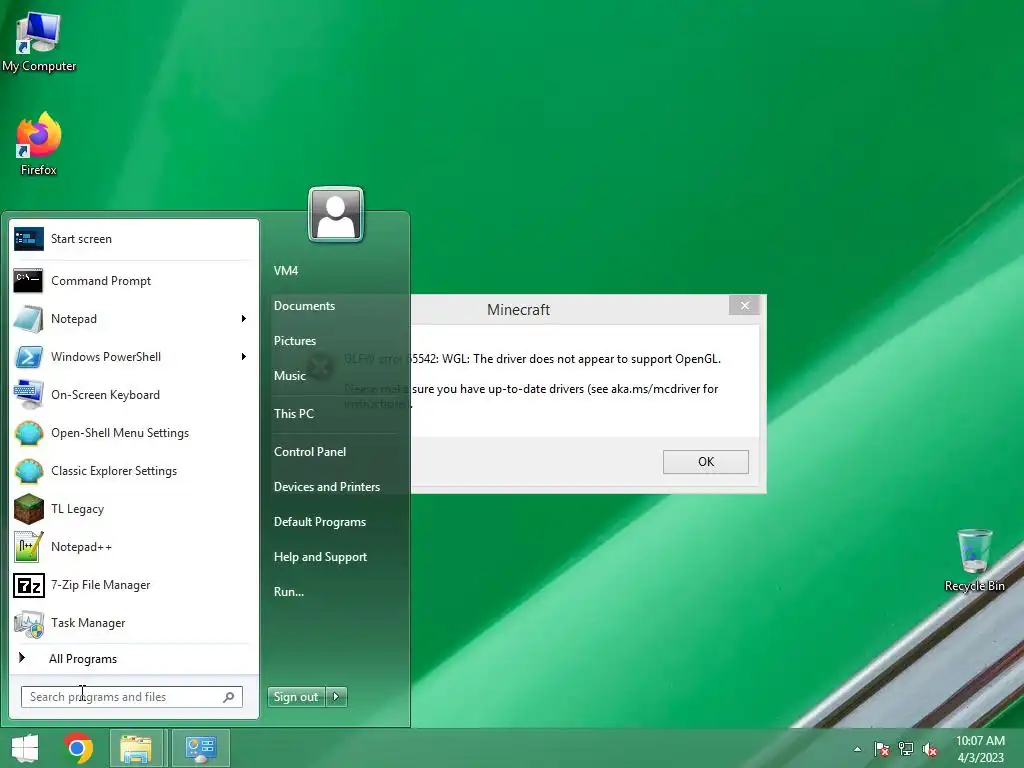Open the VM4 user folder
Screen dimensions: 1024x768
286,270
